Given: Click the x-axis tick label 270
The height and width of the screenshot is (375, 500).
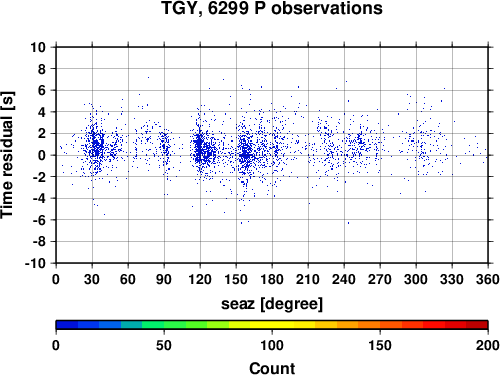Looking at the screenshot, I should click(x=380, y=279).
